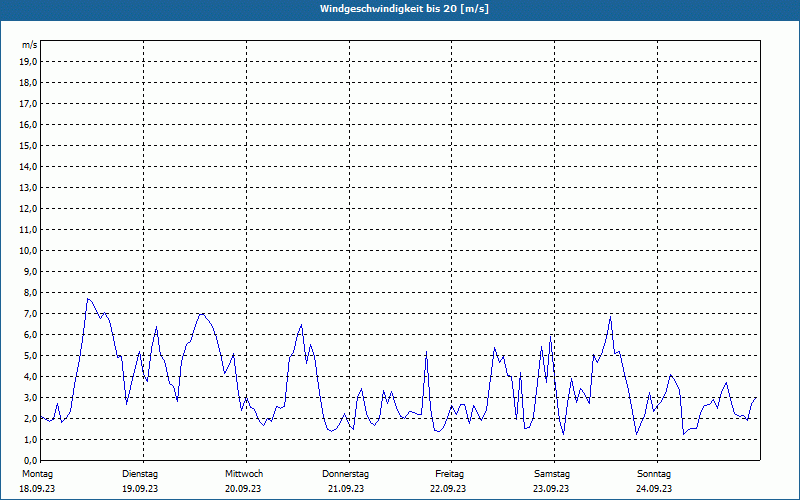This screenshot has height=500, width=800.
Task: Click the Samstag day label
Action: [552, 474]
